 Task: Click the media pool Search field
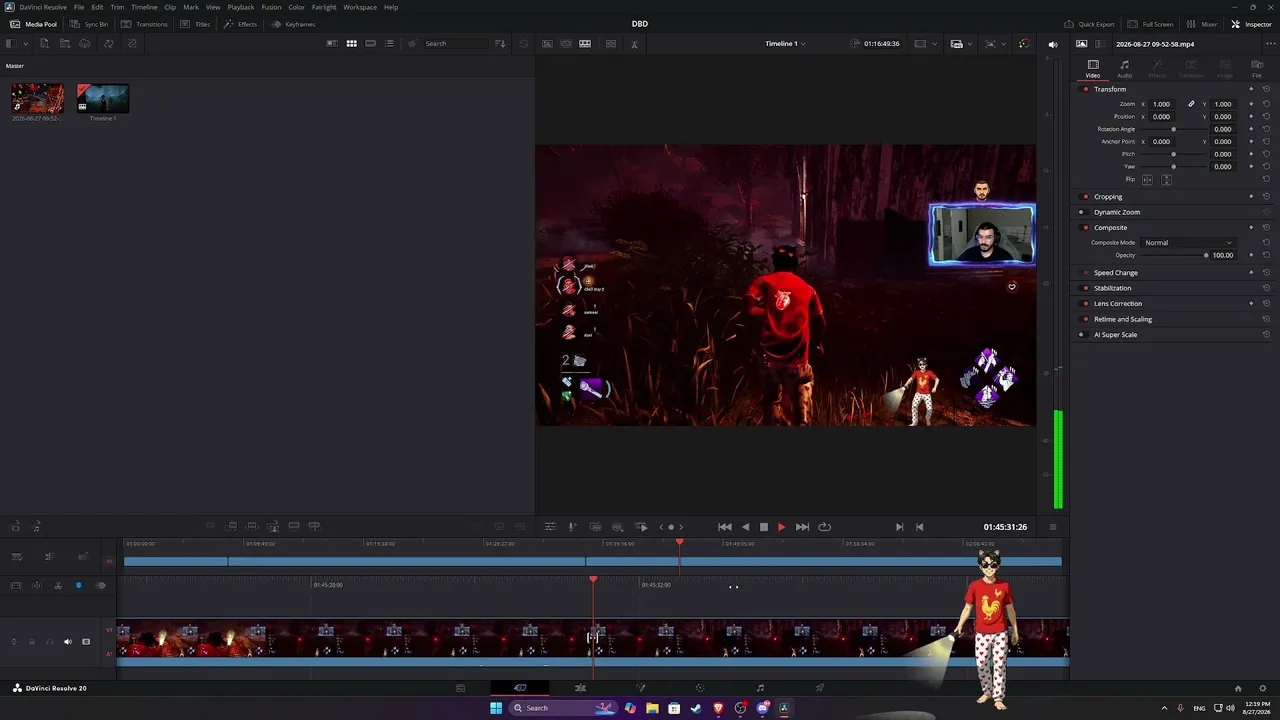coord(455,44)
